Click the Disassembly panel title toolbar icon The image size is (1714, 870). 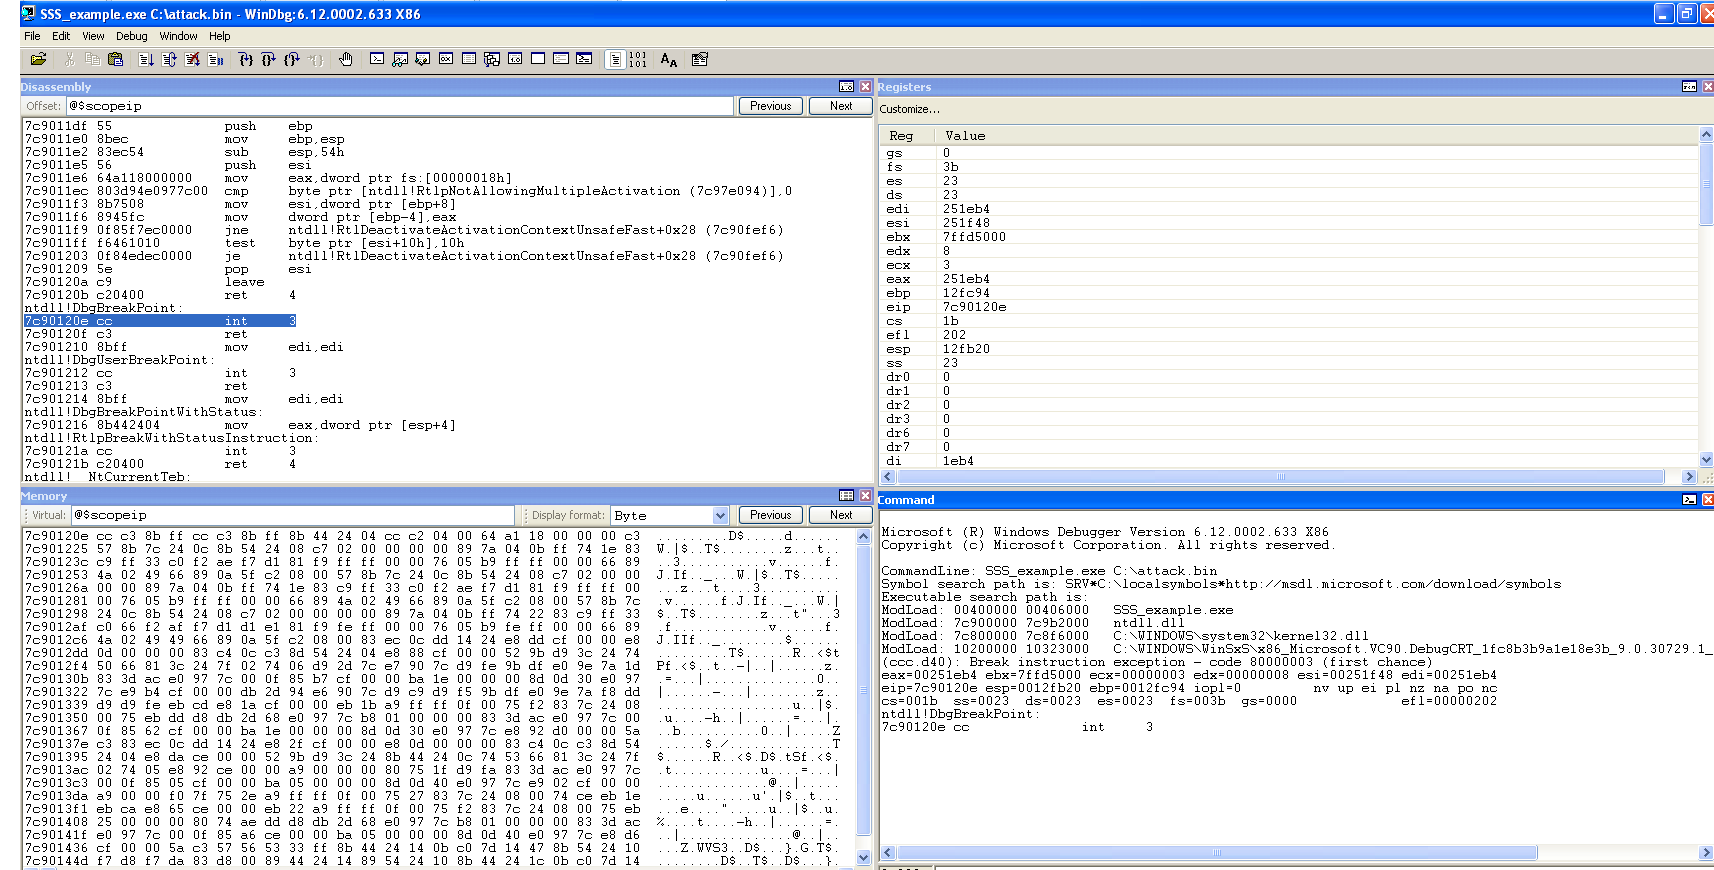pyautogui.click(x=847, y=87)
